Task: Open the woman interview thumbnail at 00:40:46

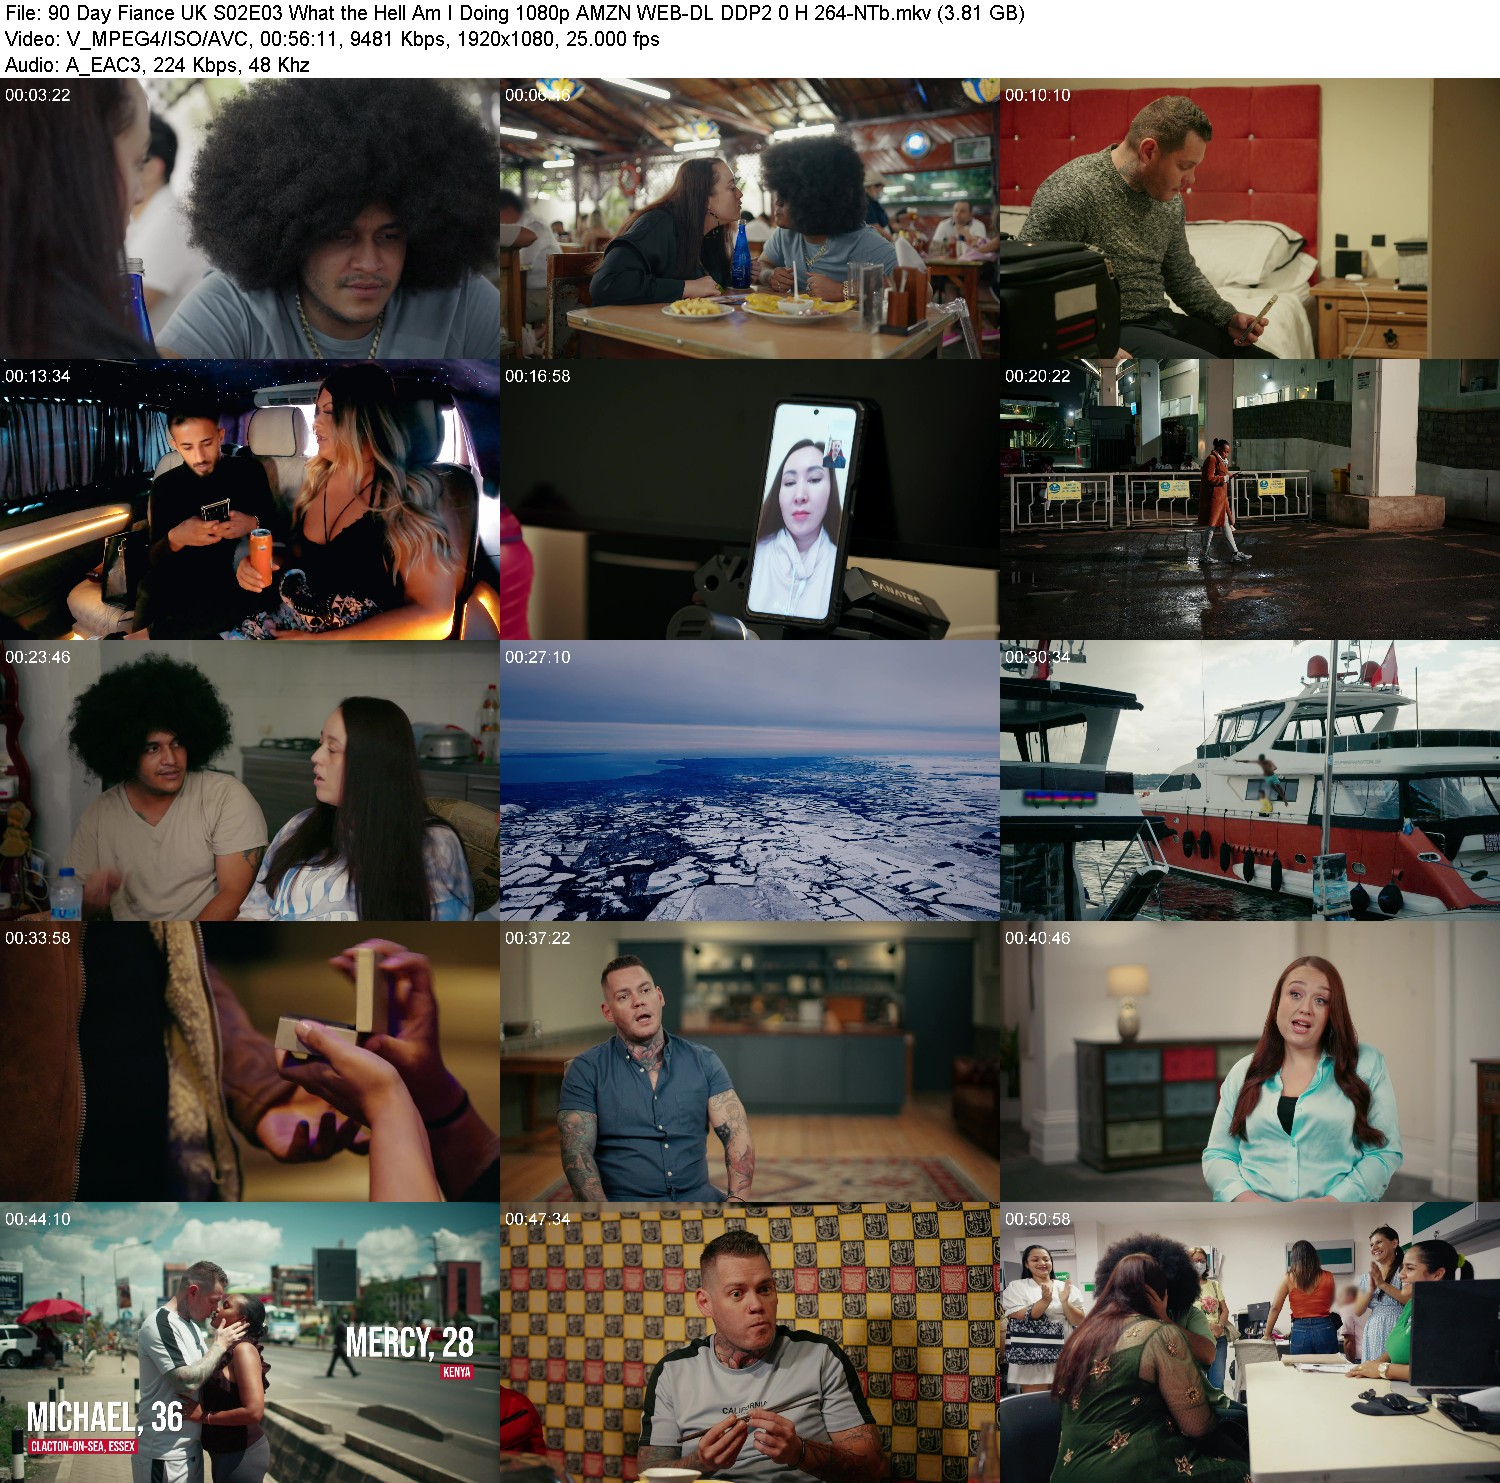Action: (x=1250, y=1061)
